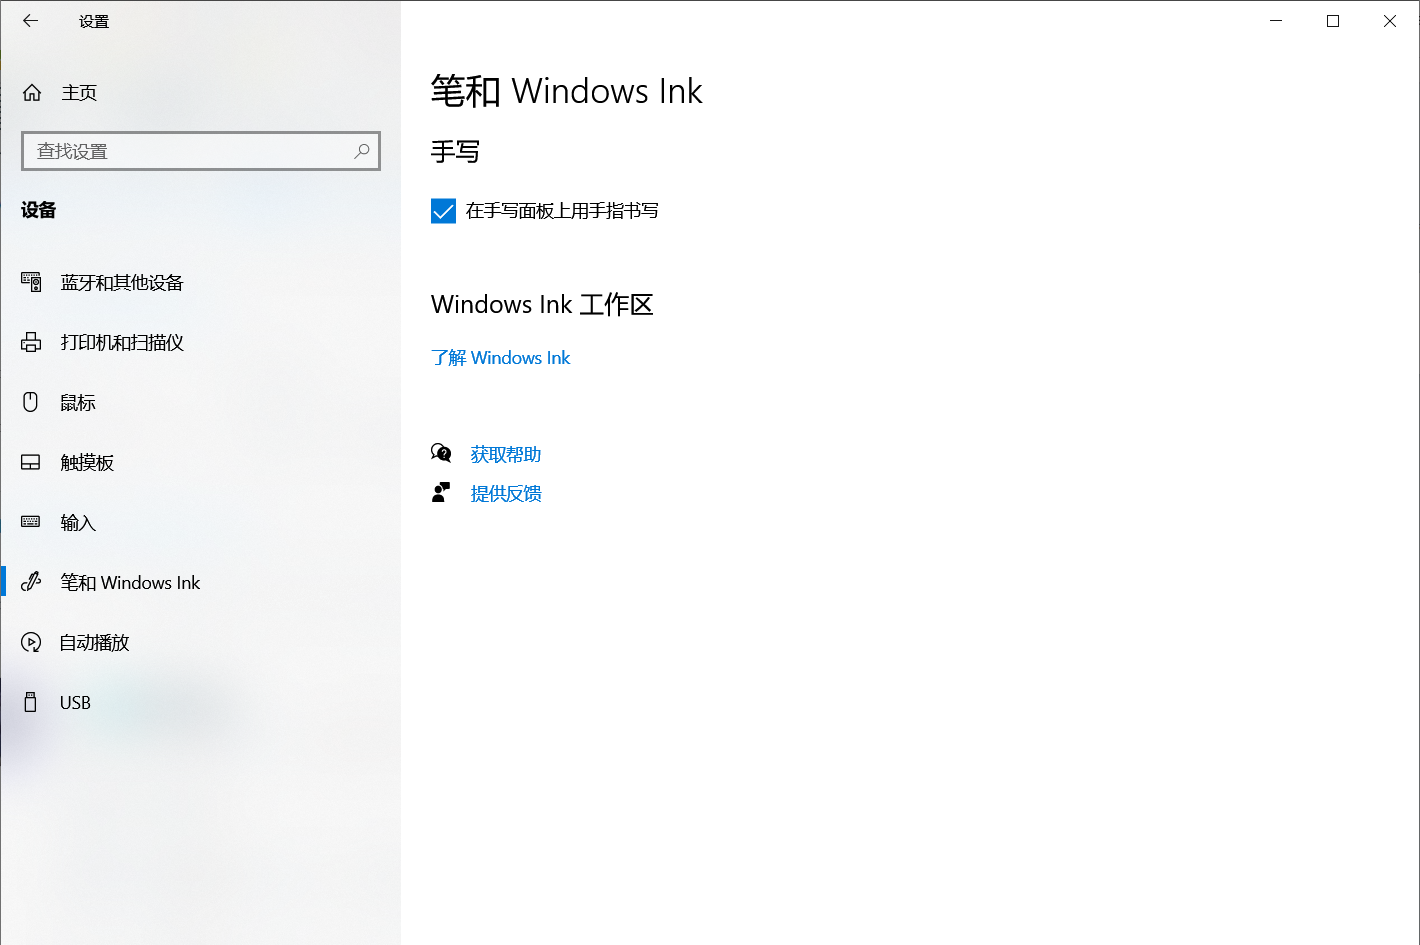Click the keyboard icon beside 输入
Screen dimensions: 1420x945
coord(31,522)
